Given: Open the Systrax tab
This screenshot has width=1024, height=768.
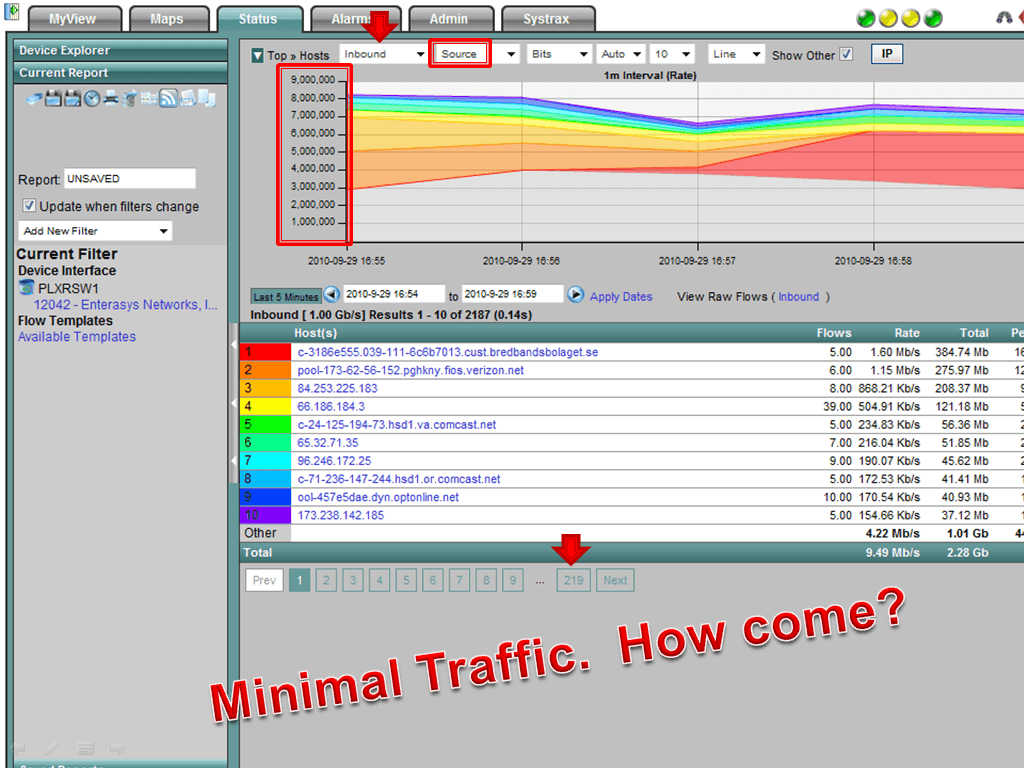Looking at the screenshot, I should point(547,19).
